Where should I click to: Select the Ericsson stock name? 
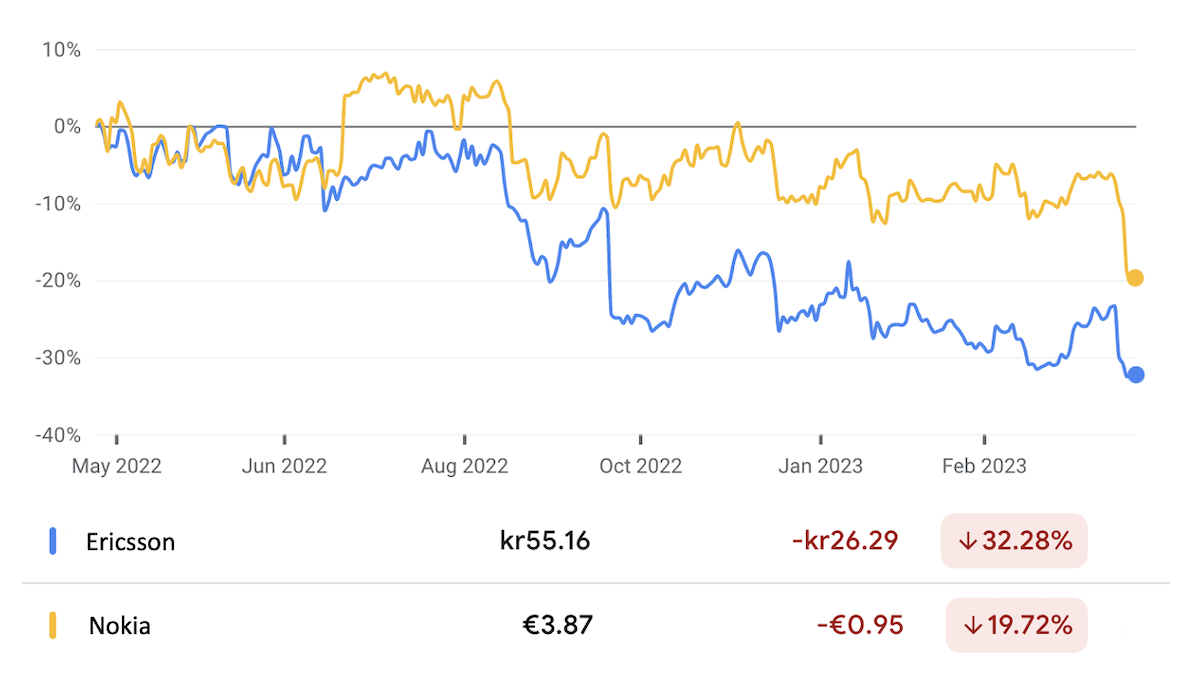131,542
